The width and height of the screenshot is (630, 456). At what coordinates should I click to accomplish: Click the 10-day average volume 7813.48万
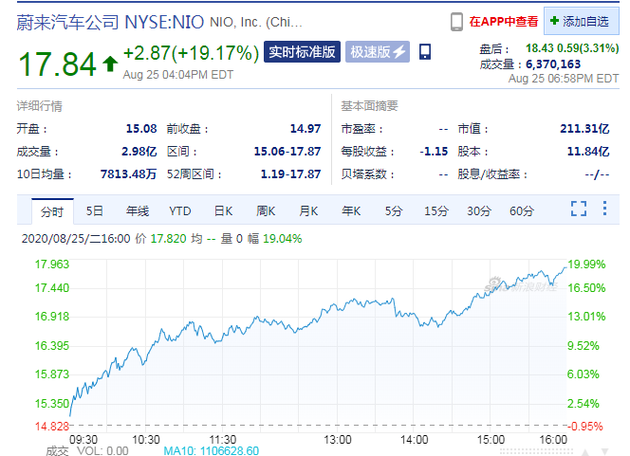tap(128, 174)
